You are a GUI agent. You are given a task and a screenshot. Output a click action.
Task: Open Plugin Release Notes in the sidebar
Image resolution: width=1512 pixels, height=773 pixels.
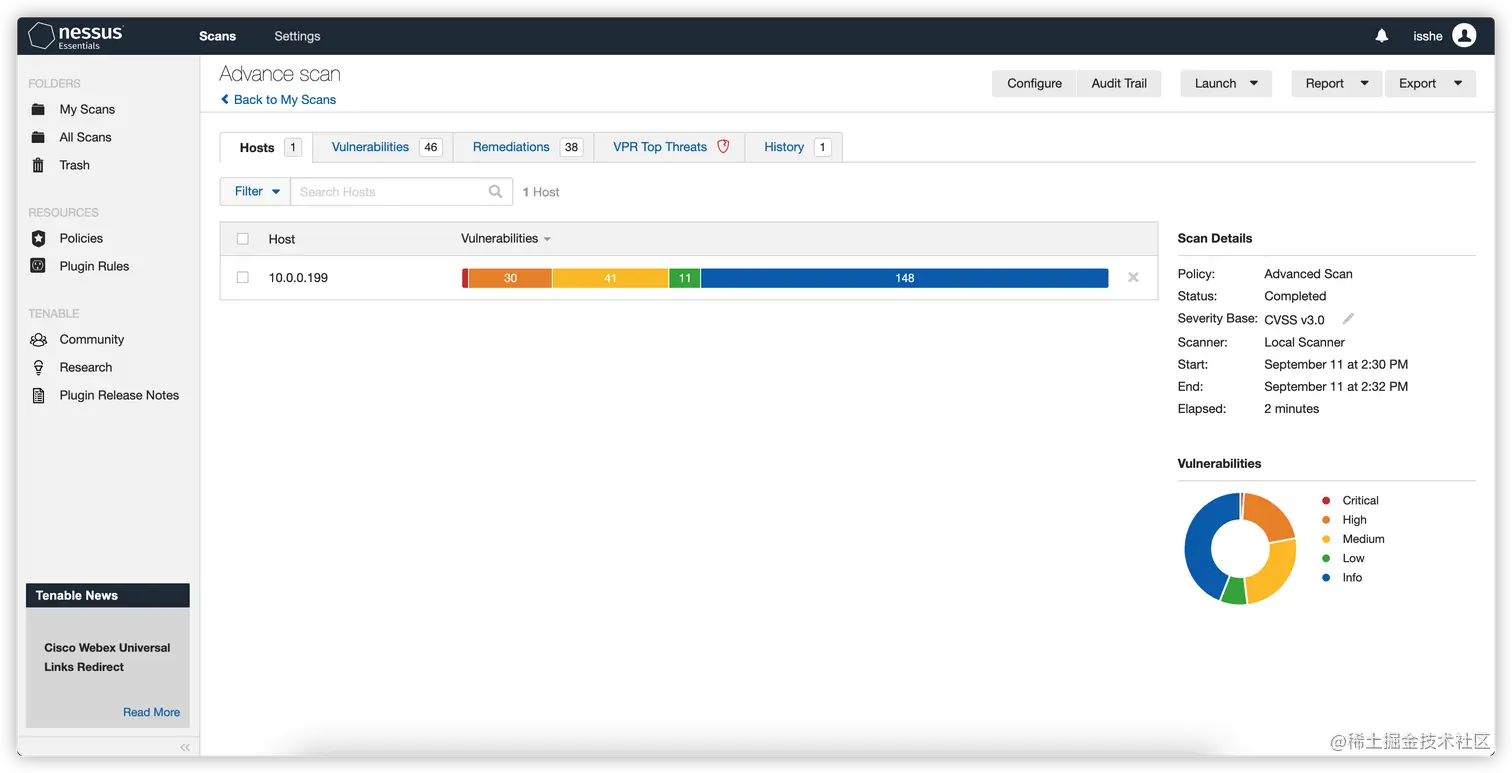point(119,395)
